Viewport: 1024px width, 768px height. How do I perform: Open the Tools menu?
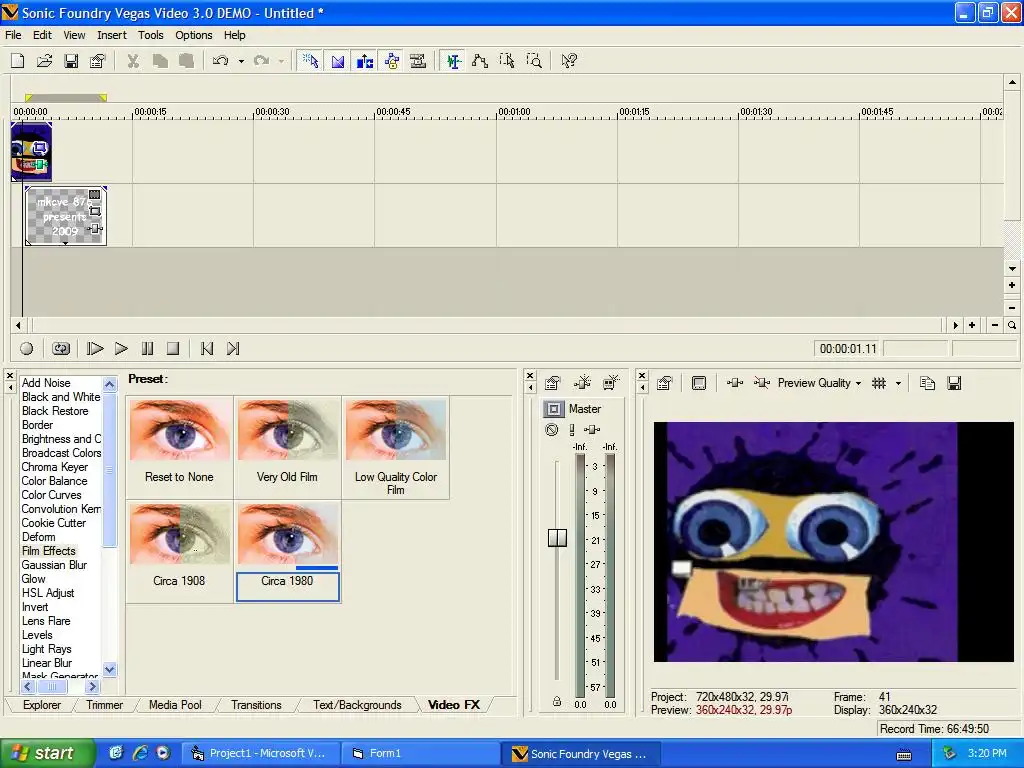(150, 35)
